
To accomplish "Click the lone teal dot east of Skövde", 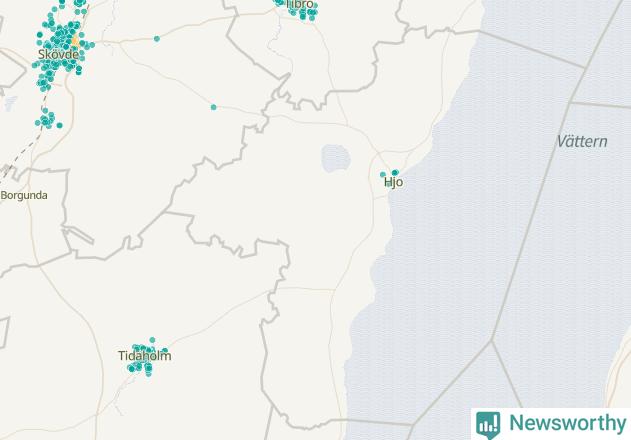I will click(x=157, y=39).
